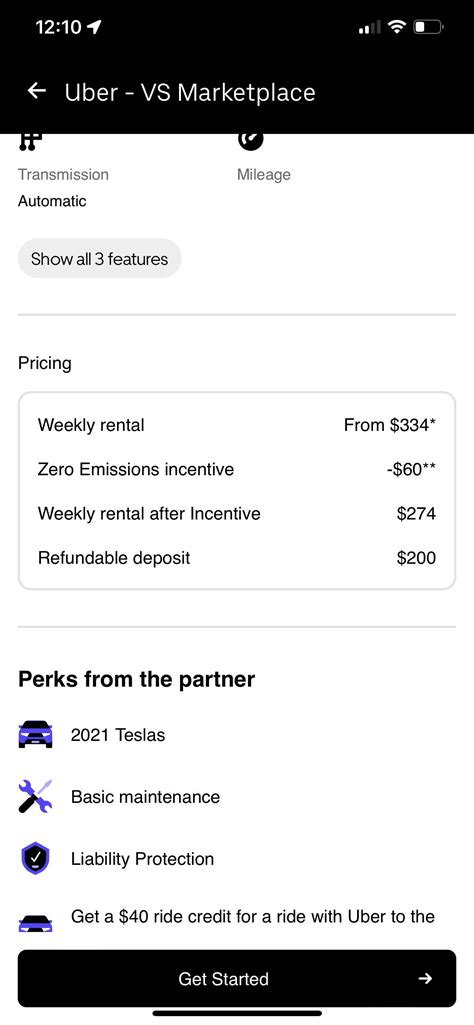Tap the 2021 Teslas car icon
Image resolution: width=474 pixels, height=1025 pixels.
click(35, 734)
